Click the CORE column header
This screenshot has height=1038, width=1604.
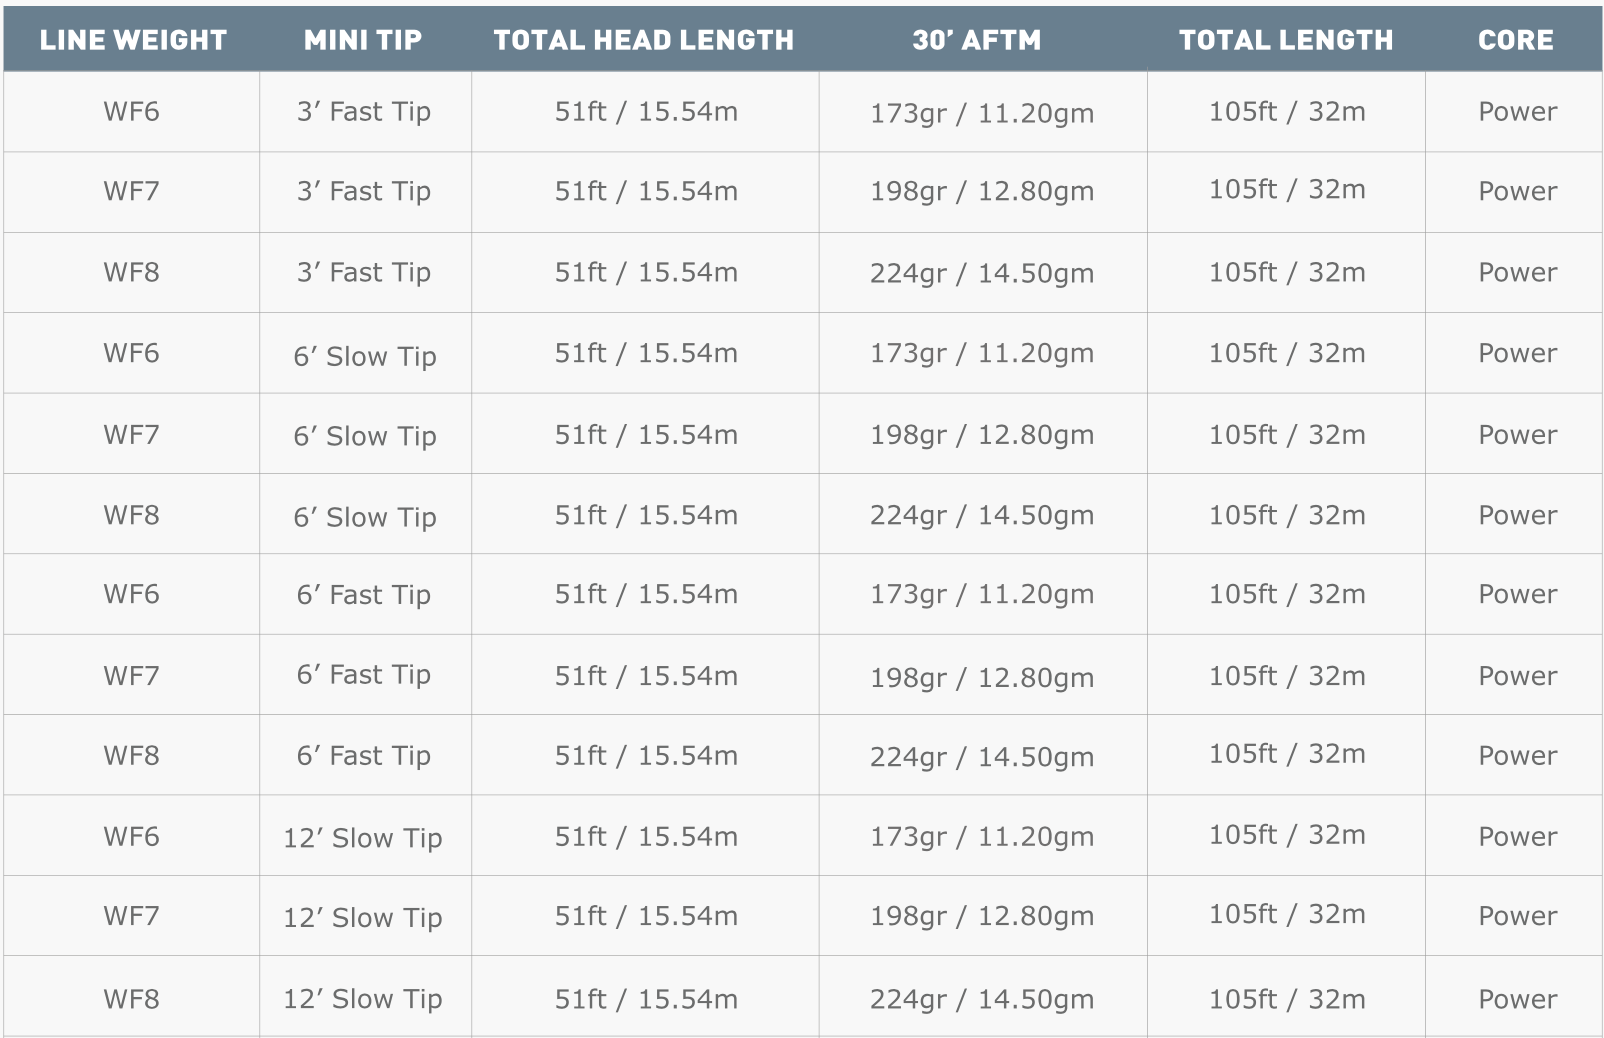tap(1515, 40)
